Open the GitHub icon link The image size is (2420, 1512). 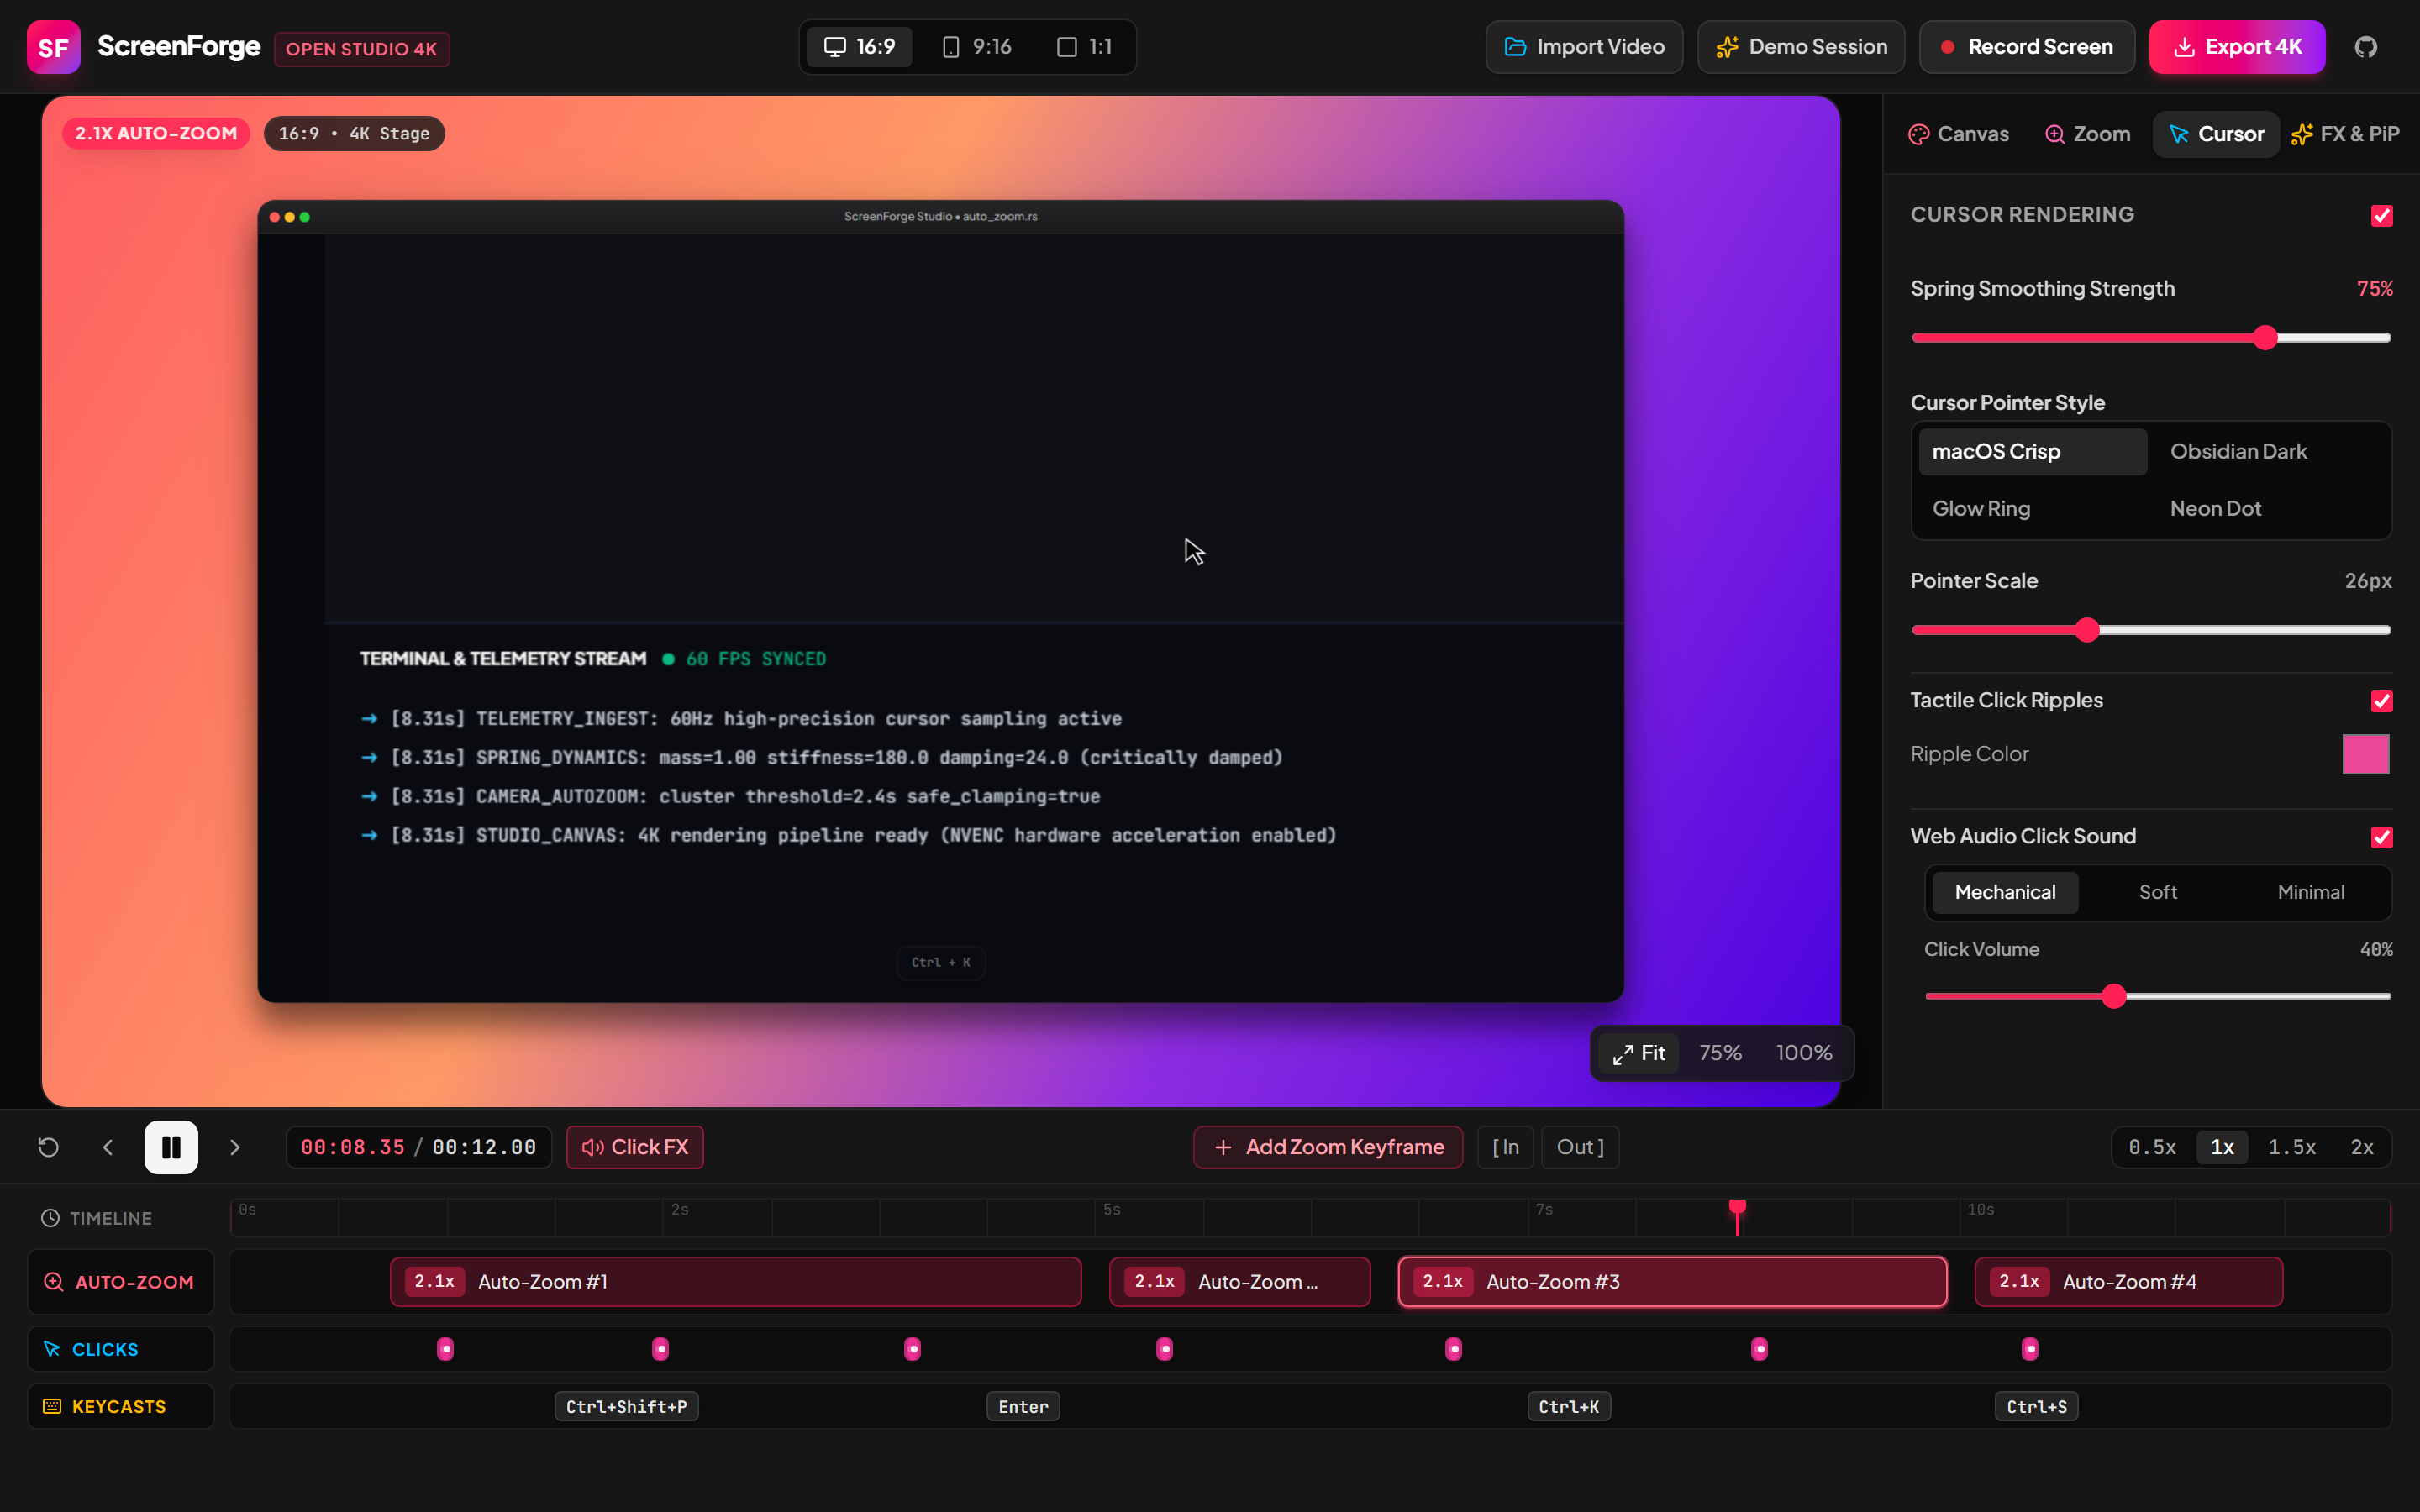pos(2365,47)
